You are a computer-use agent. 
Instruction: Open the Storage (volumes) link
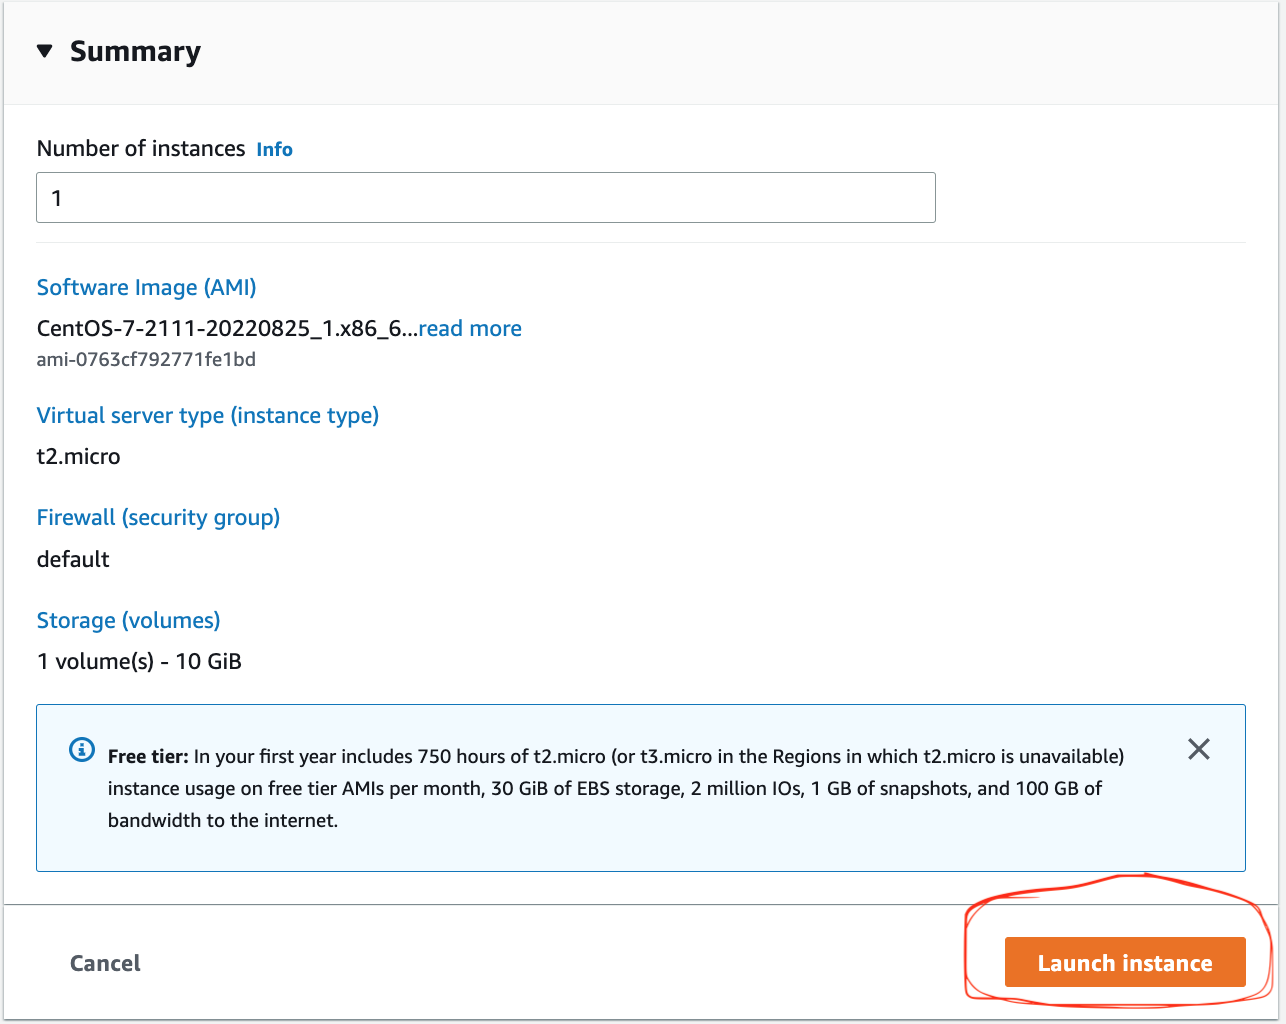128,621
